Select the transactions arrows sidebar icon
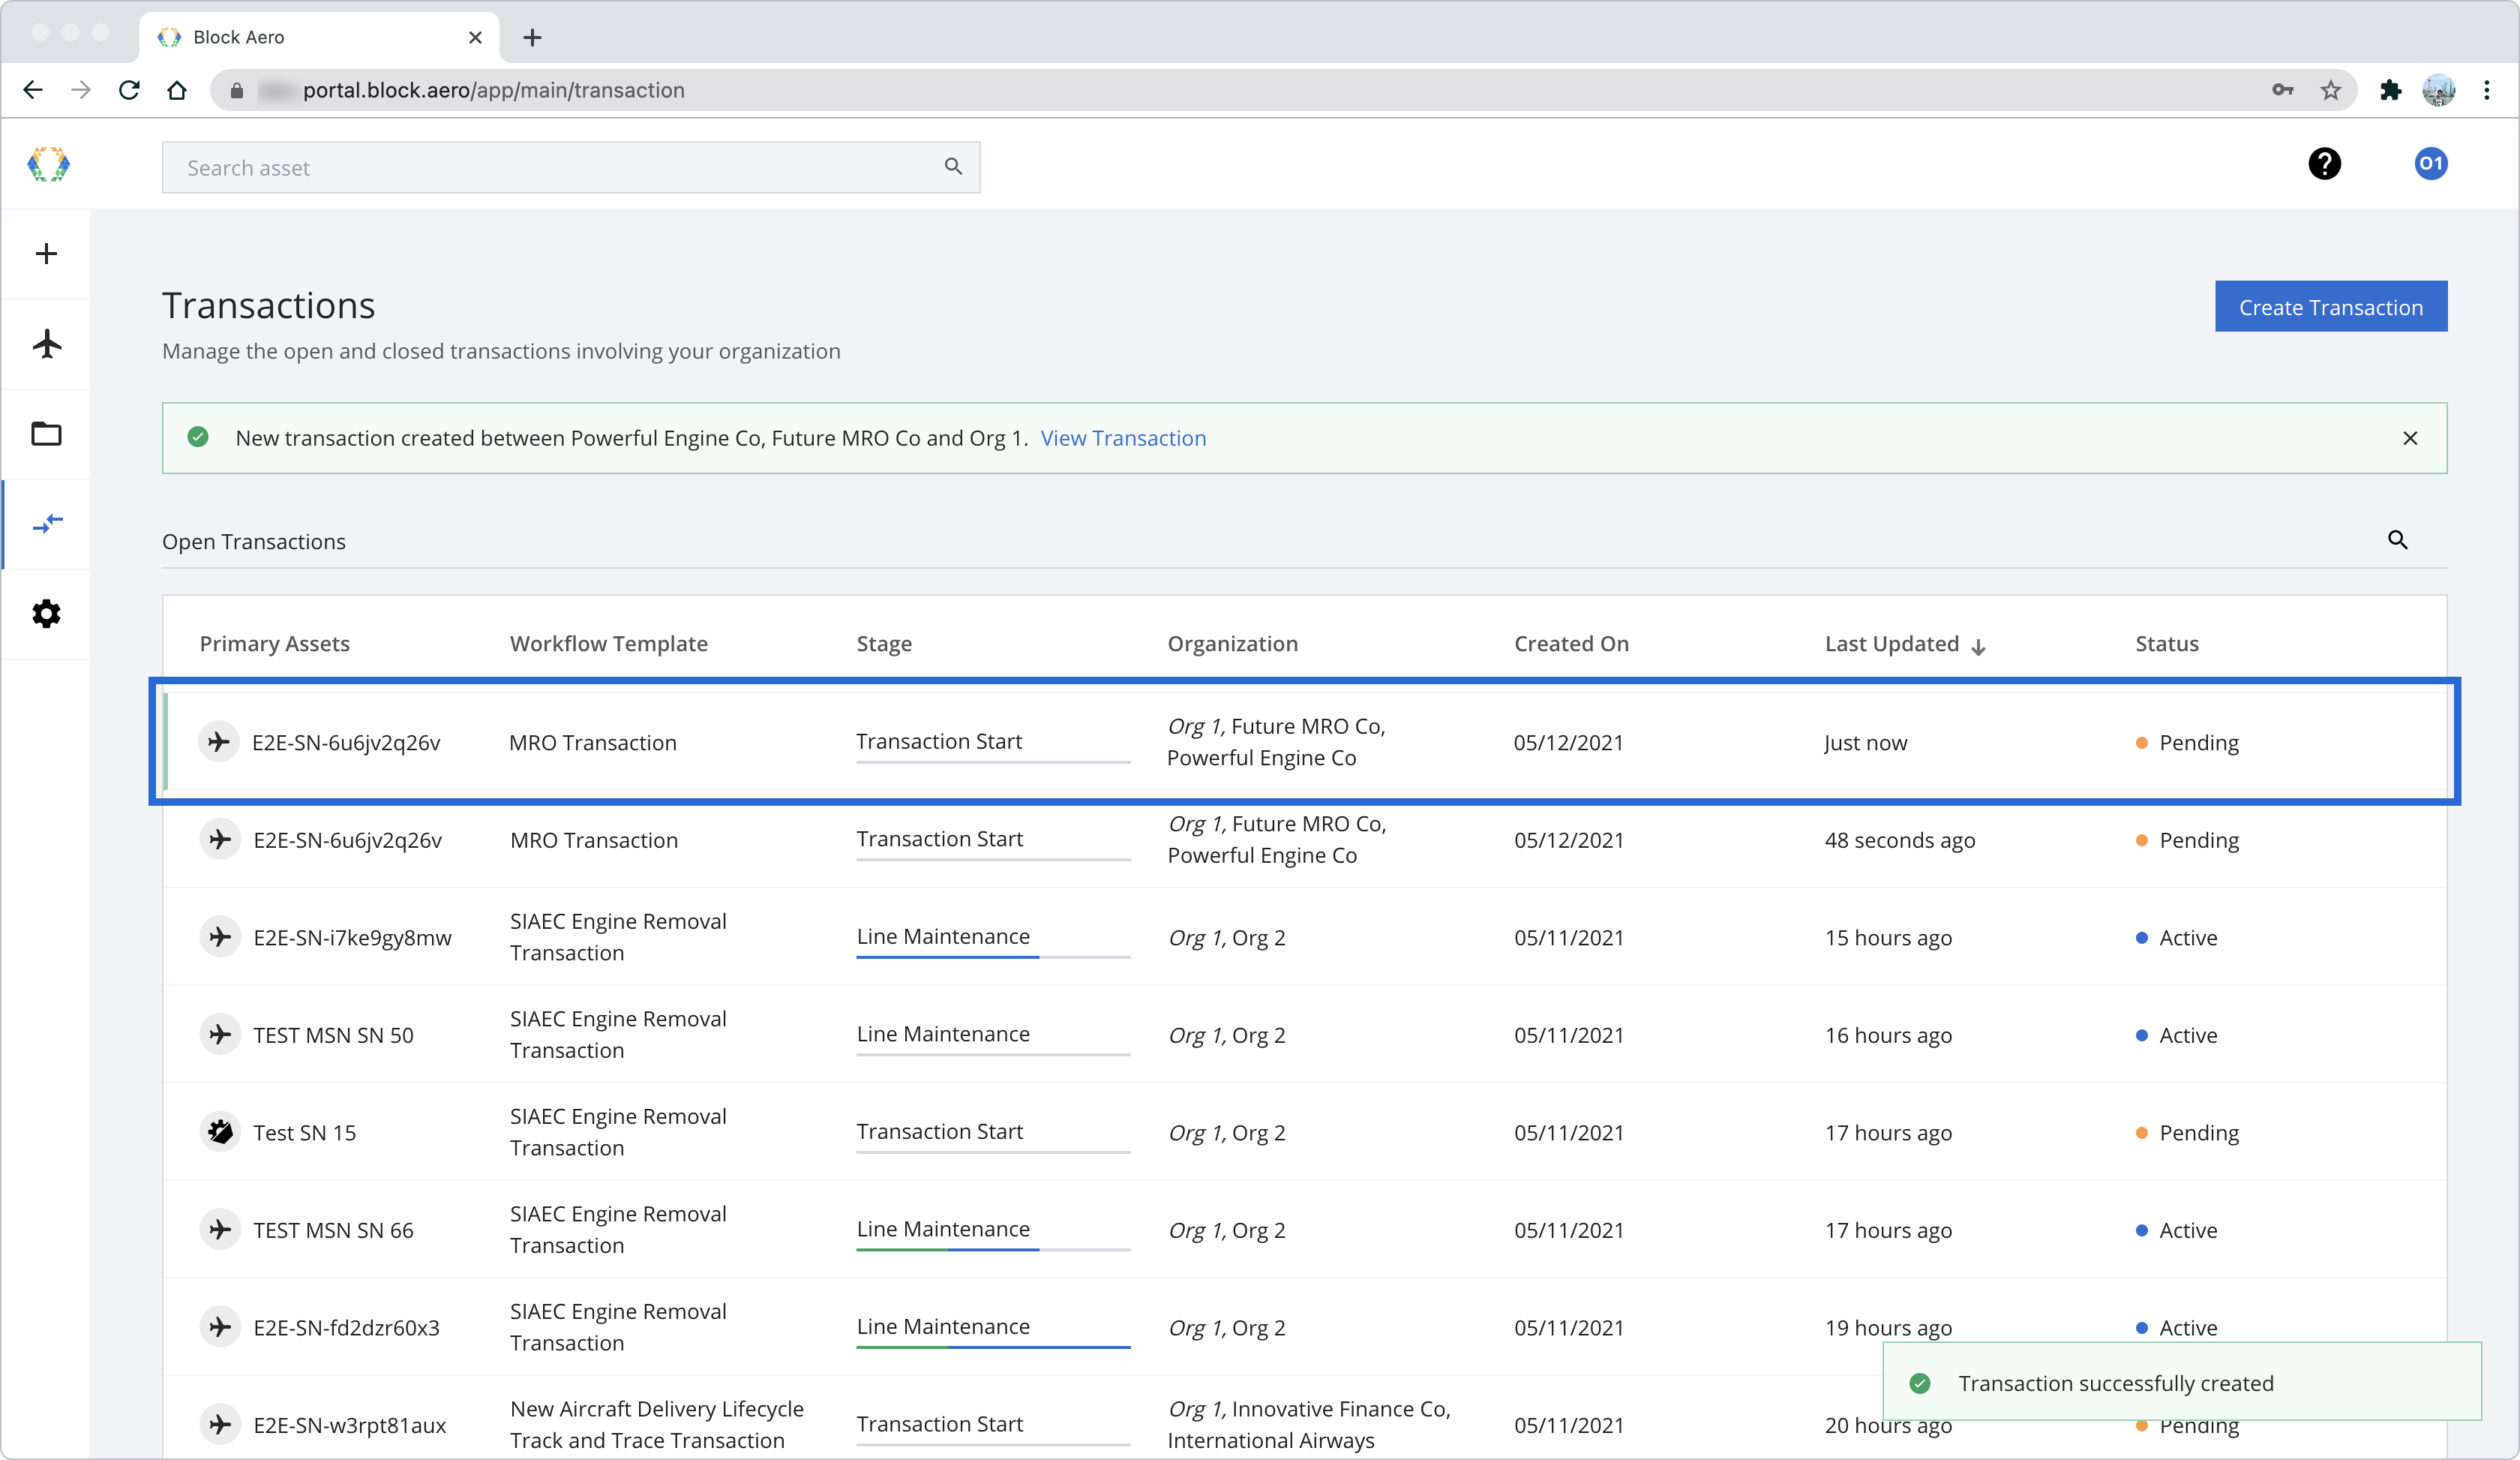 tap(47, 524)
